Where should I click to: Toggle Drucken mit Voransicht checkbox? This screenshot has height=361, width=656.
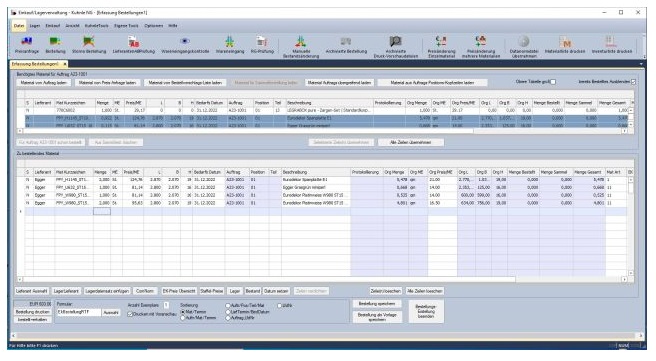pyautogui.click(x=130, y=314)
